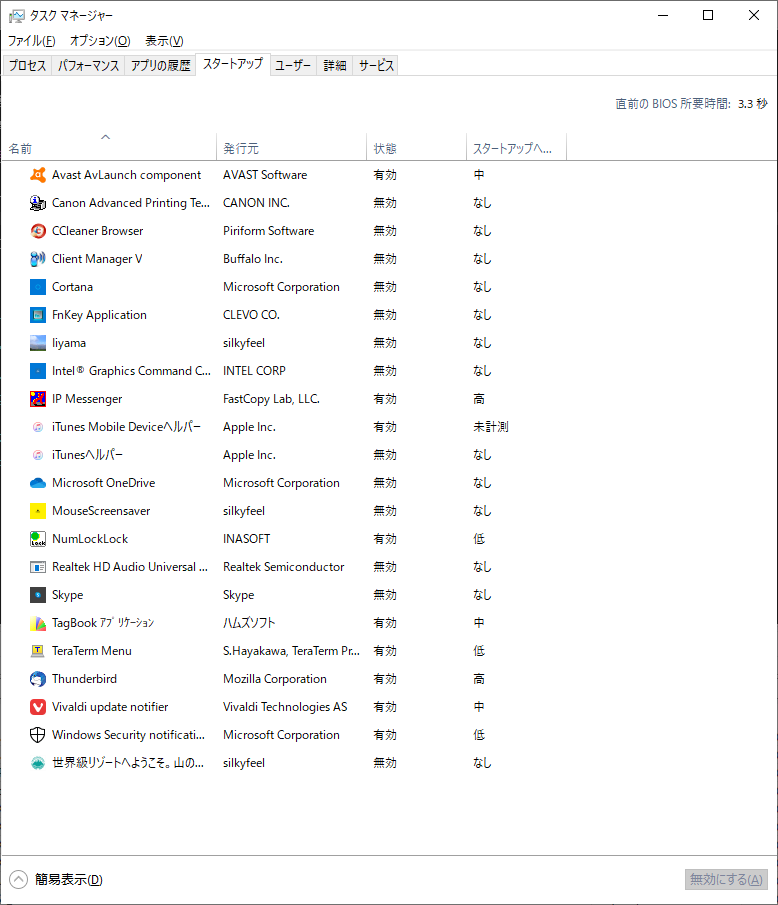The width and height of the screenshot is (778, 905).
Task: Click the TagBook application icon
Action: tap(38, 623)
